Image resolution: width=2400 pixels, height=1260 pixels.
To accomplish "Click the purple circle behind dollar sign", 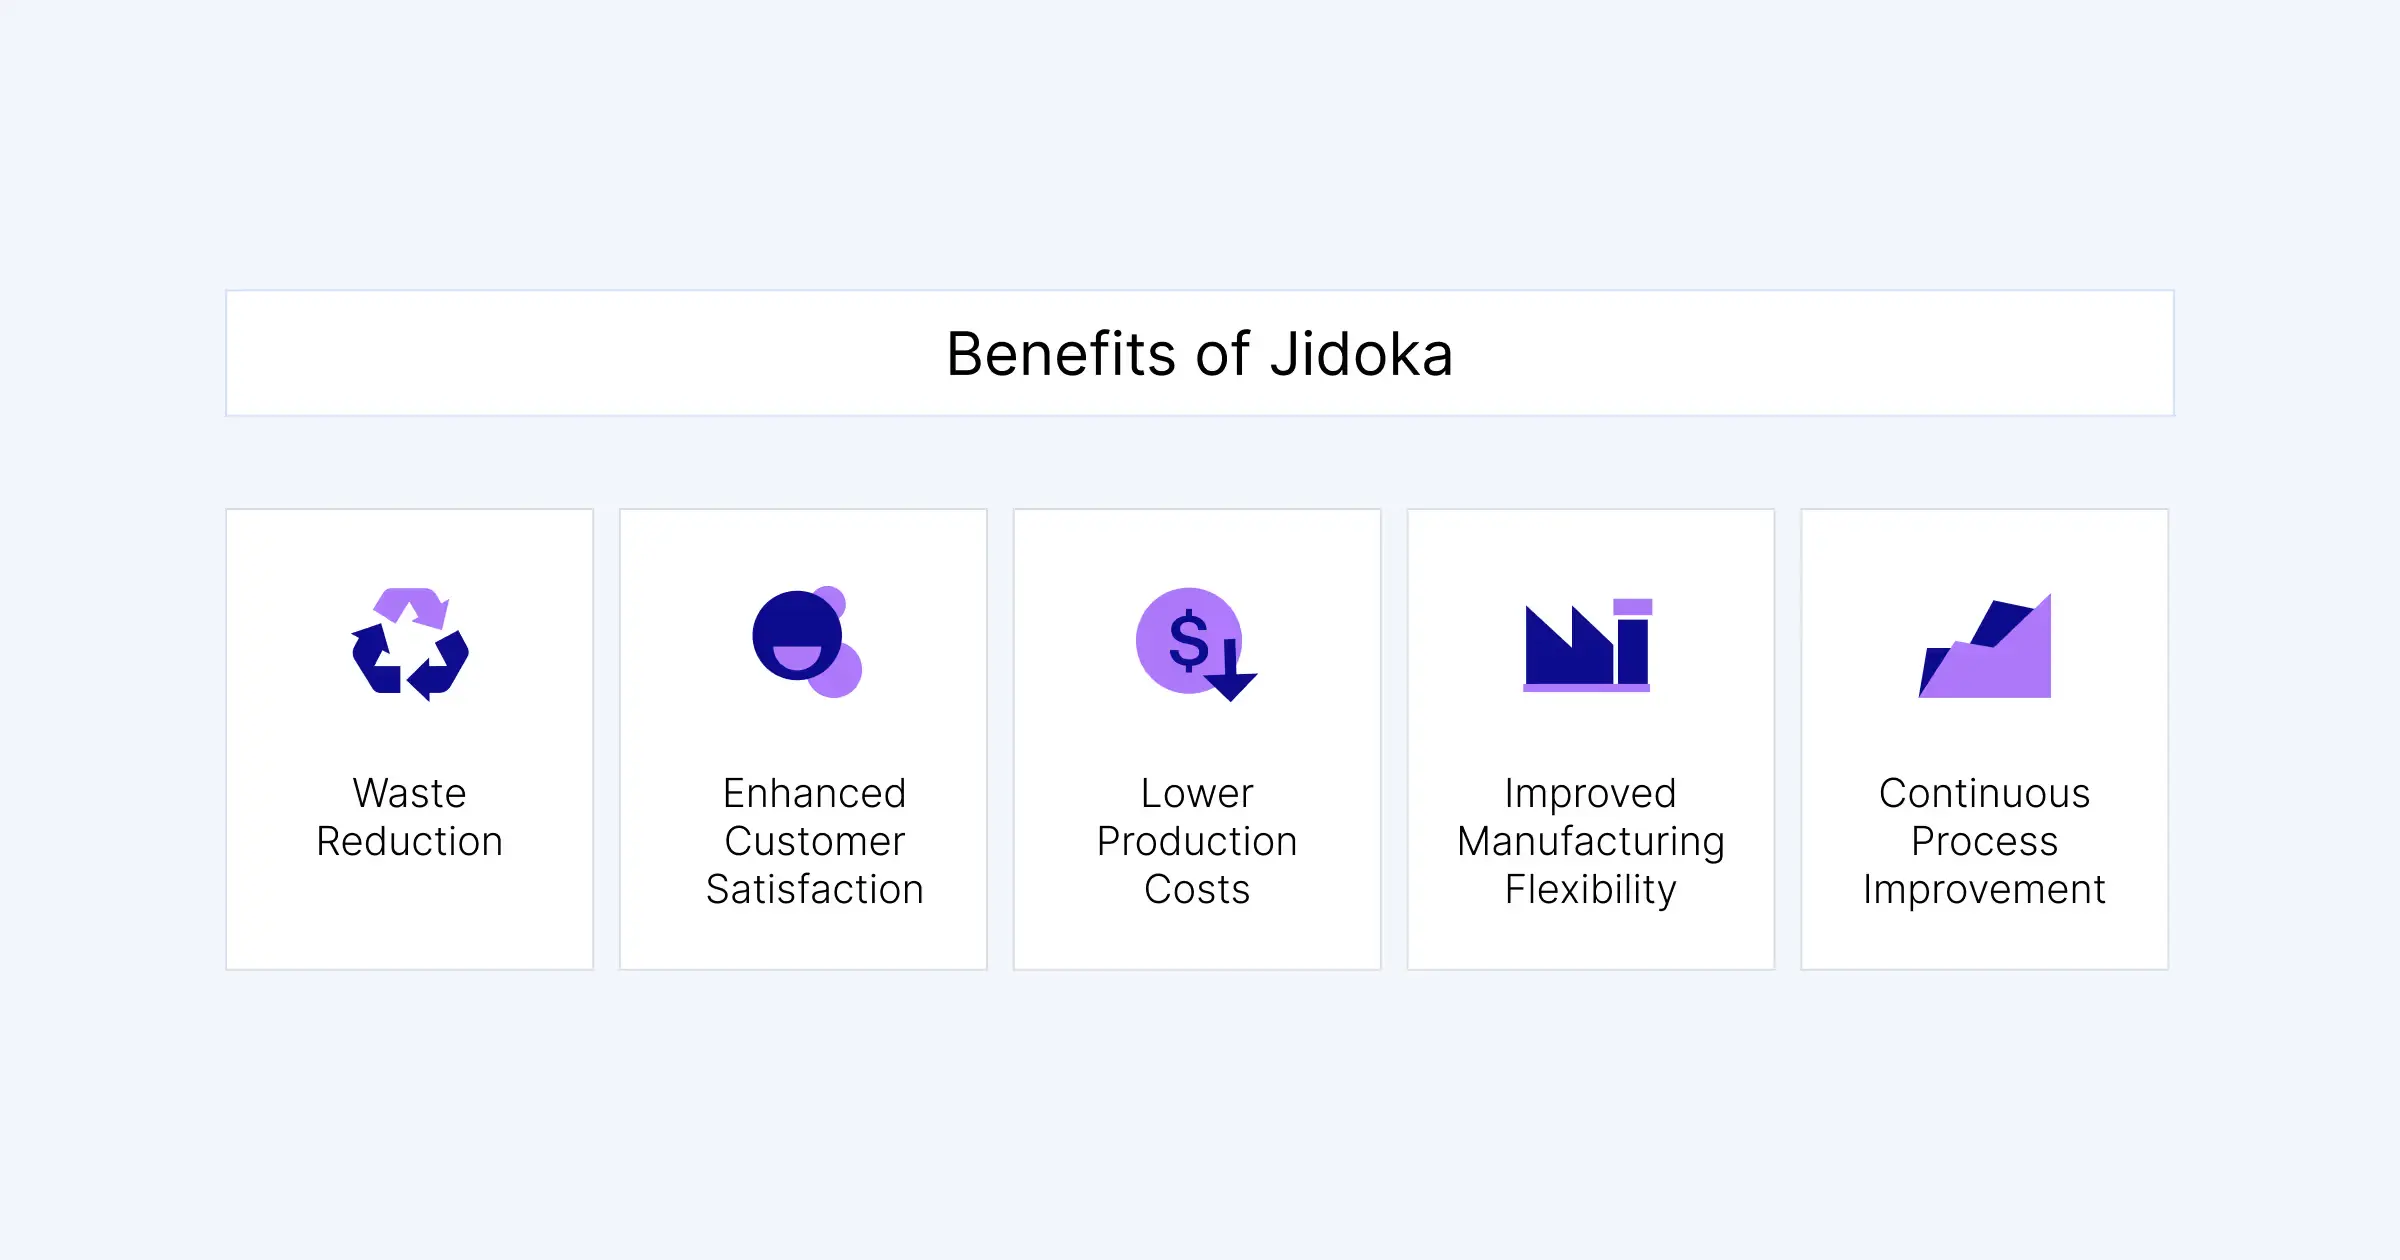I will coord(1188,640).
